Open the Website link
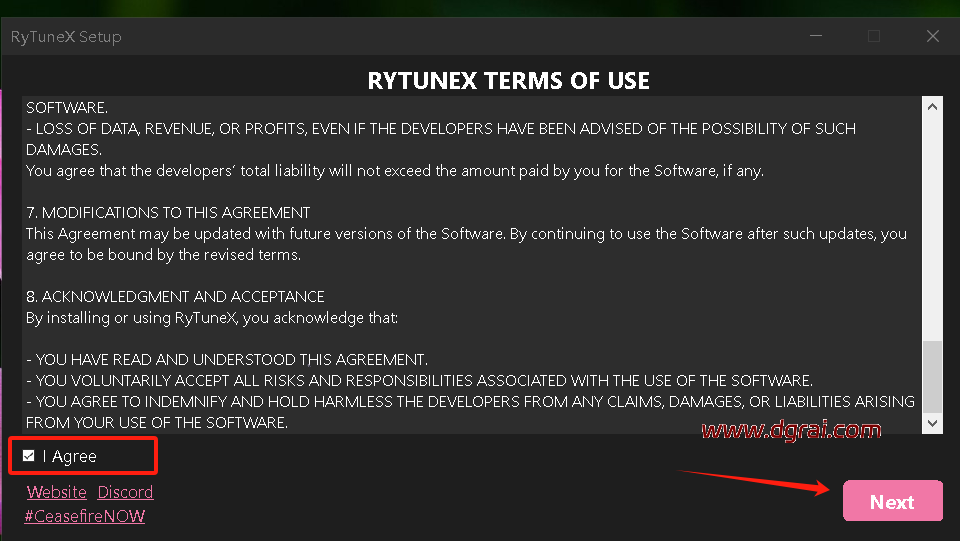Screen dimensions: 960x541 57,492
